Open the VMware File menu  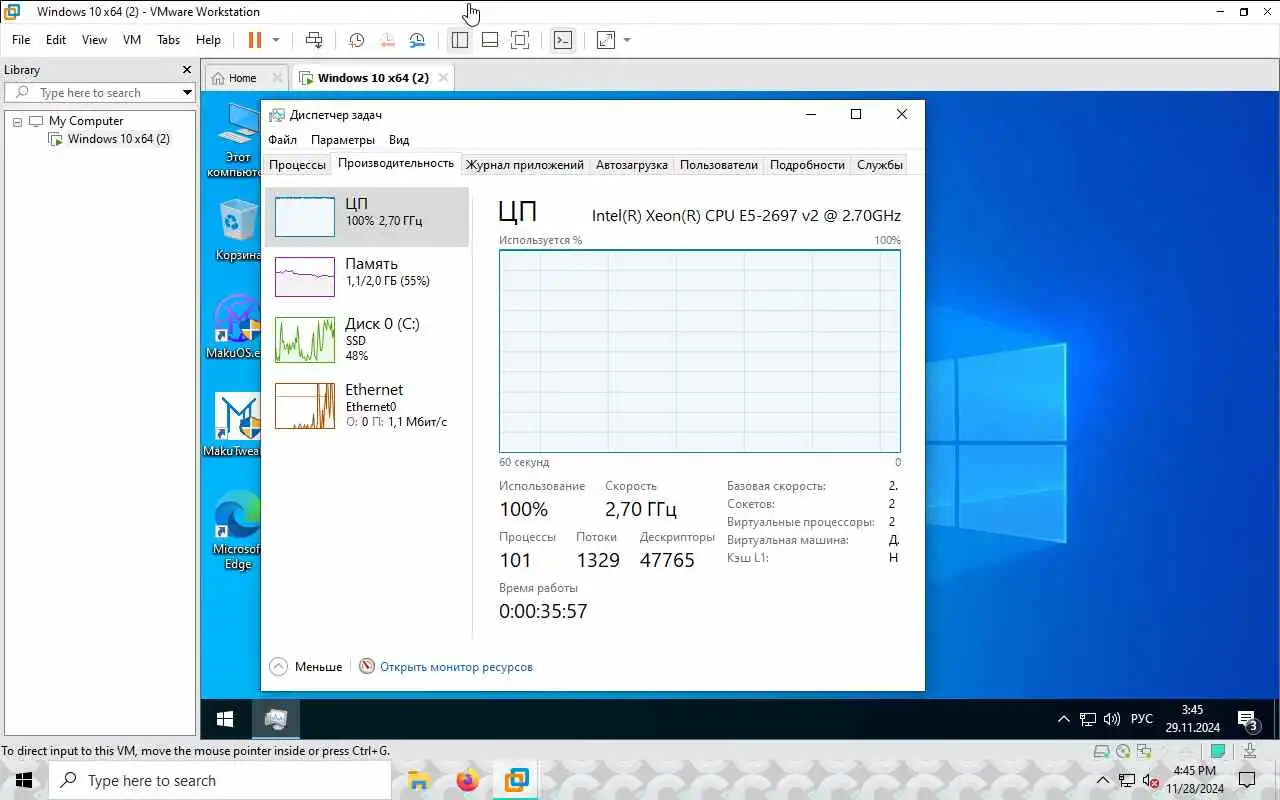click(x=21, y=40)
